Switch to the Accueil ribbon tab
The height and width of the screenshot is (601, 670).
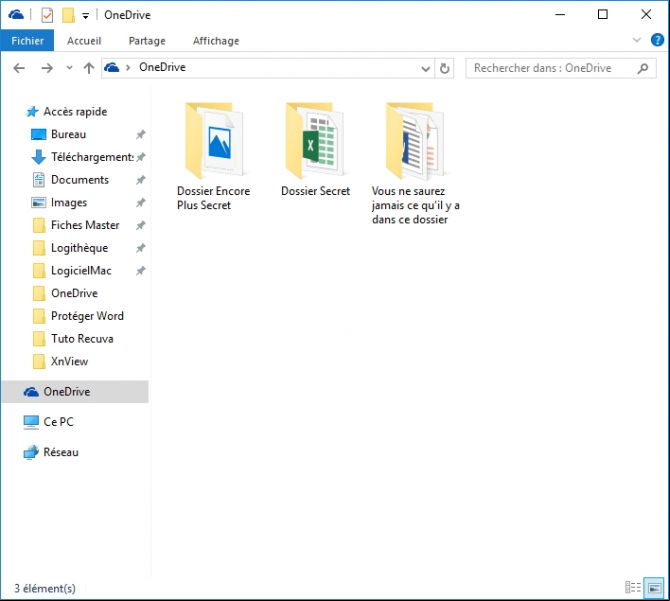[84, 41]
